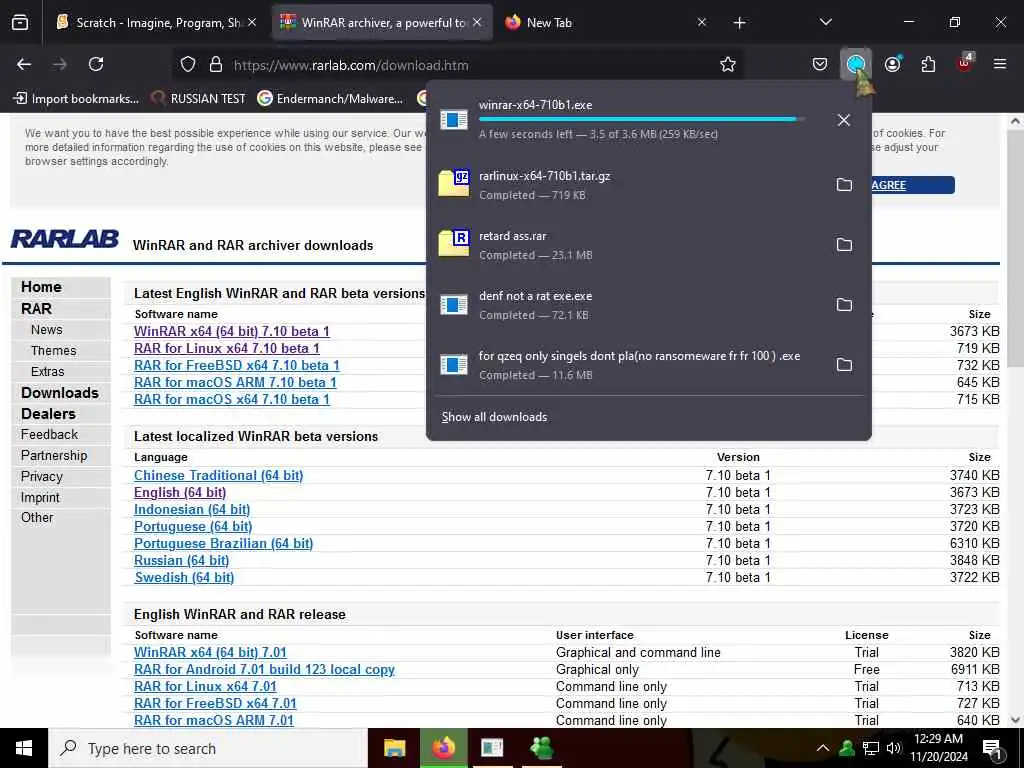Open the Themes sidebar item

[54, 351]
